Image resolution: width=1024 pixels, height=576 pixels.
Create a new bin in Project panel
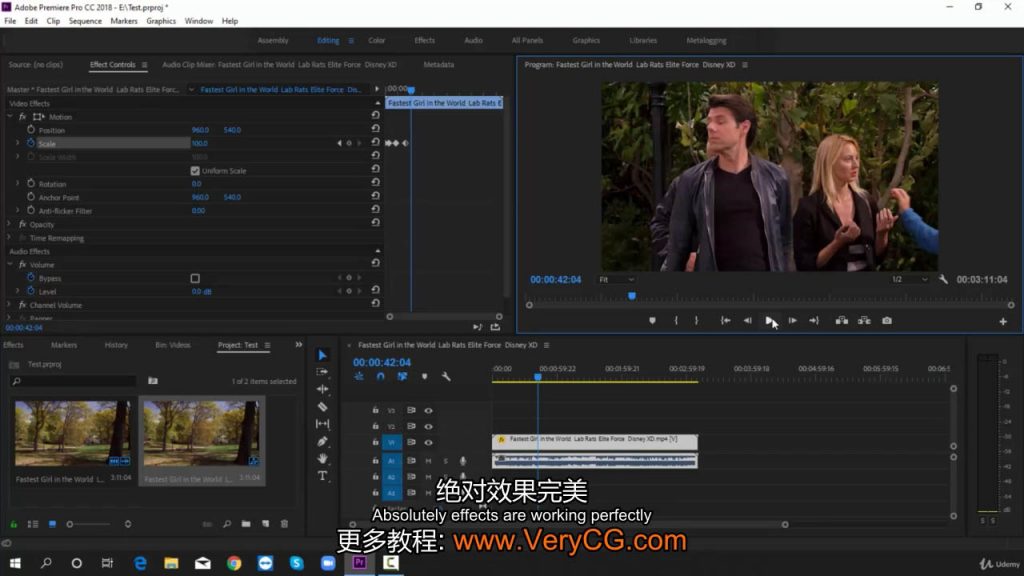(x=246, y=524)
